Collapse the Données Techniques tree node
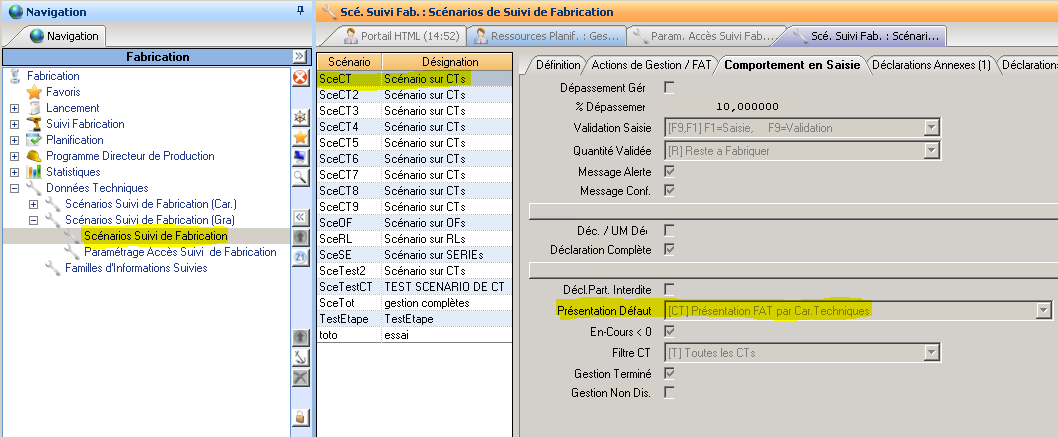This screenshot has width=1058, height=437. (14, 188)
